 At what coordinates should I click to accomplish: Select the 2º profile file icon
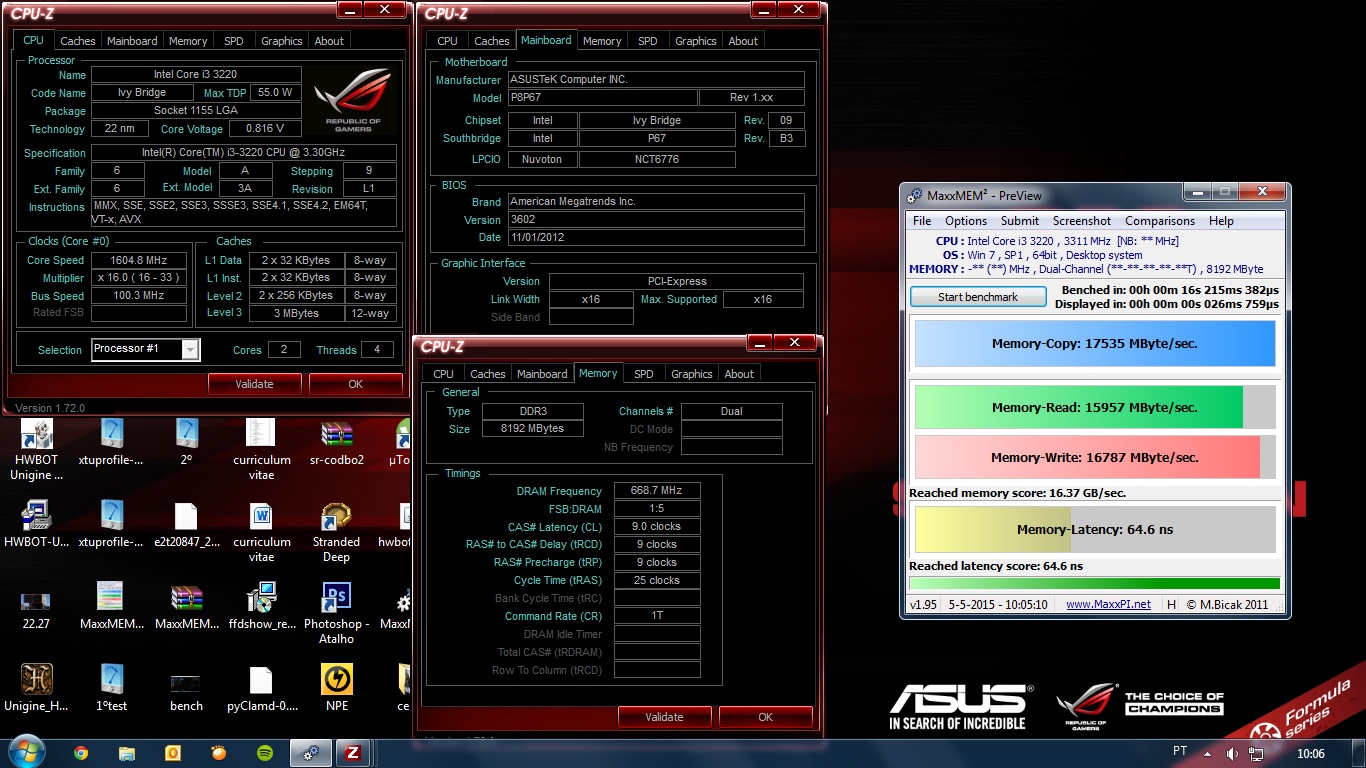point(186,443)
